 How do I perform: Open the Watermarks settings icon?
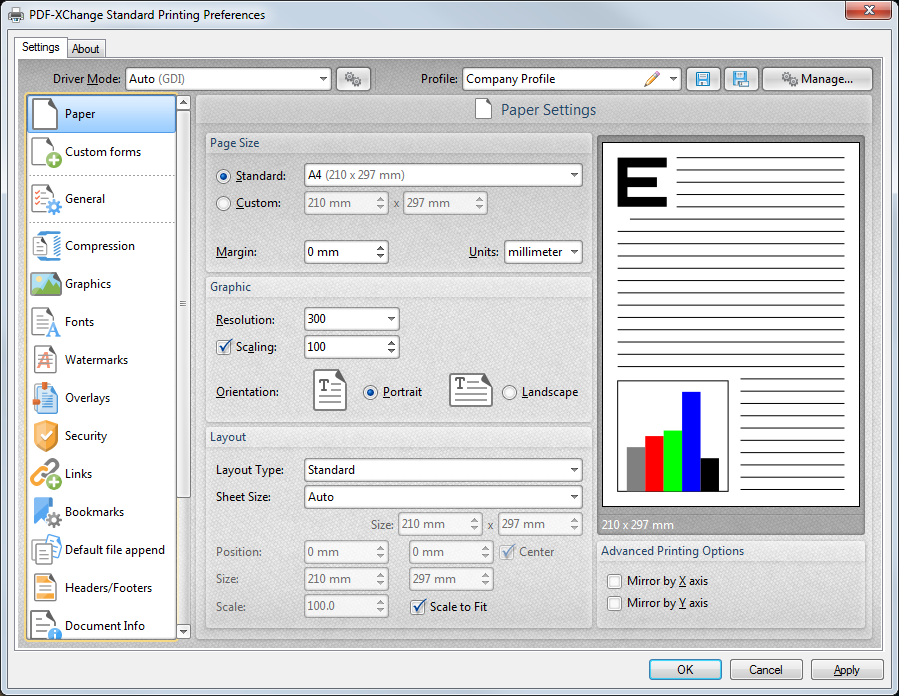pos(44,360)
